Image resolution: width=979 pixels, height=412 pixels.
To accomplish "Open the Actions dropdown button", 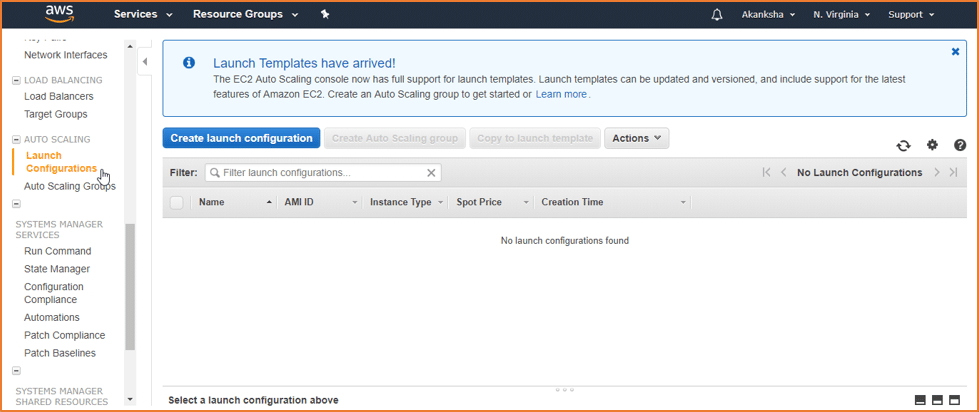I will pos(637,139).
